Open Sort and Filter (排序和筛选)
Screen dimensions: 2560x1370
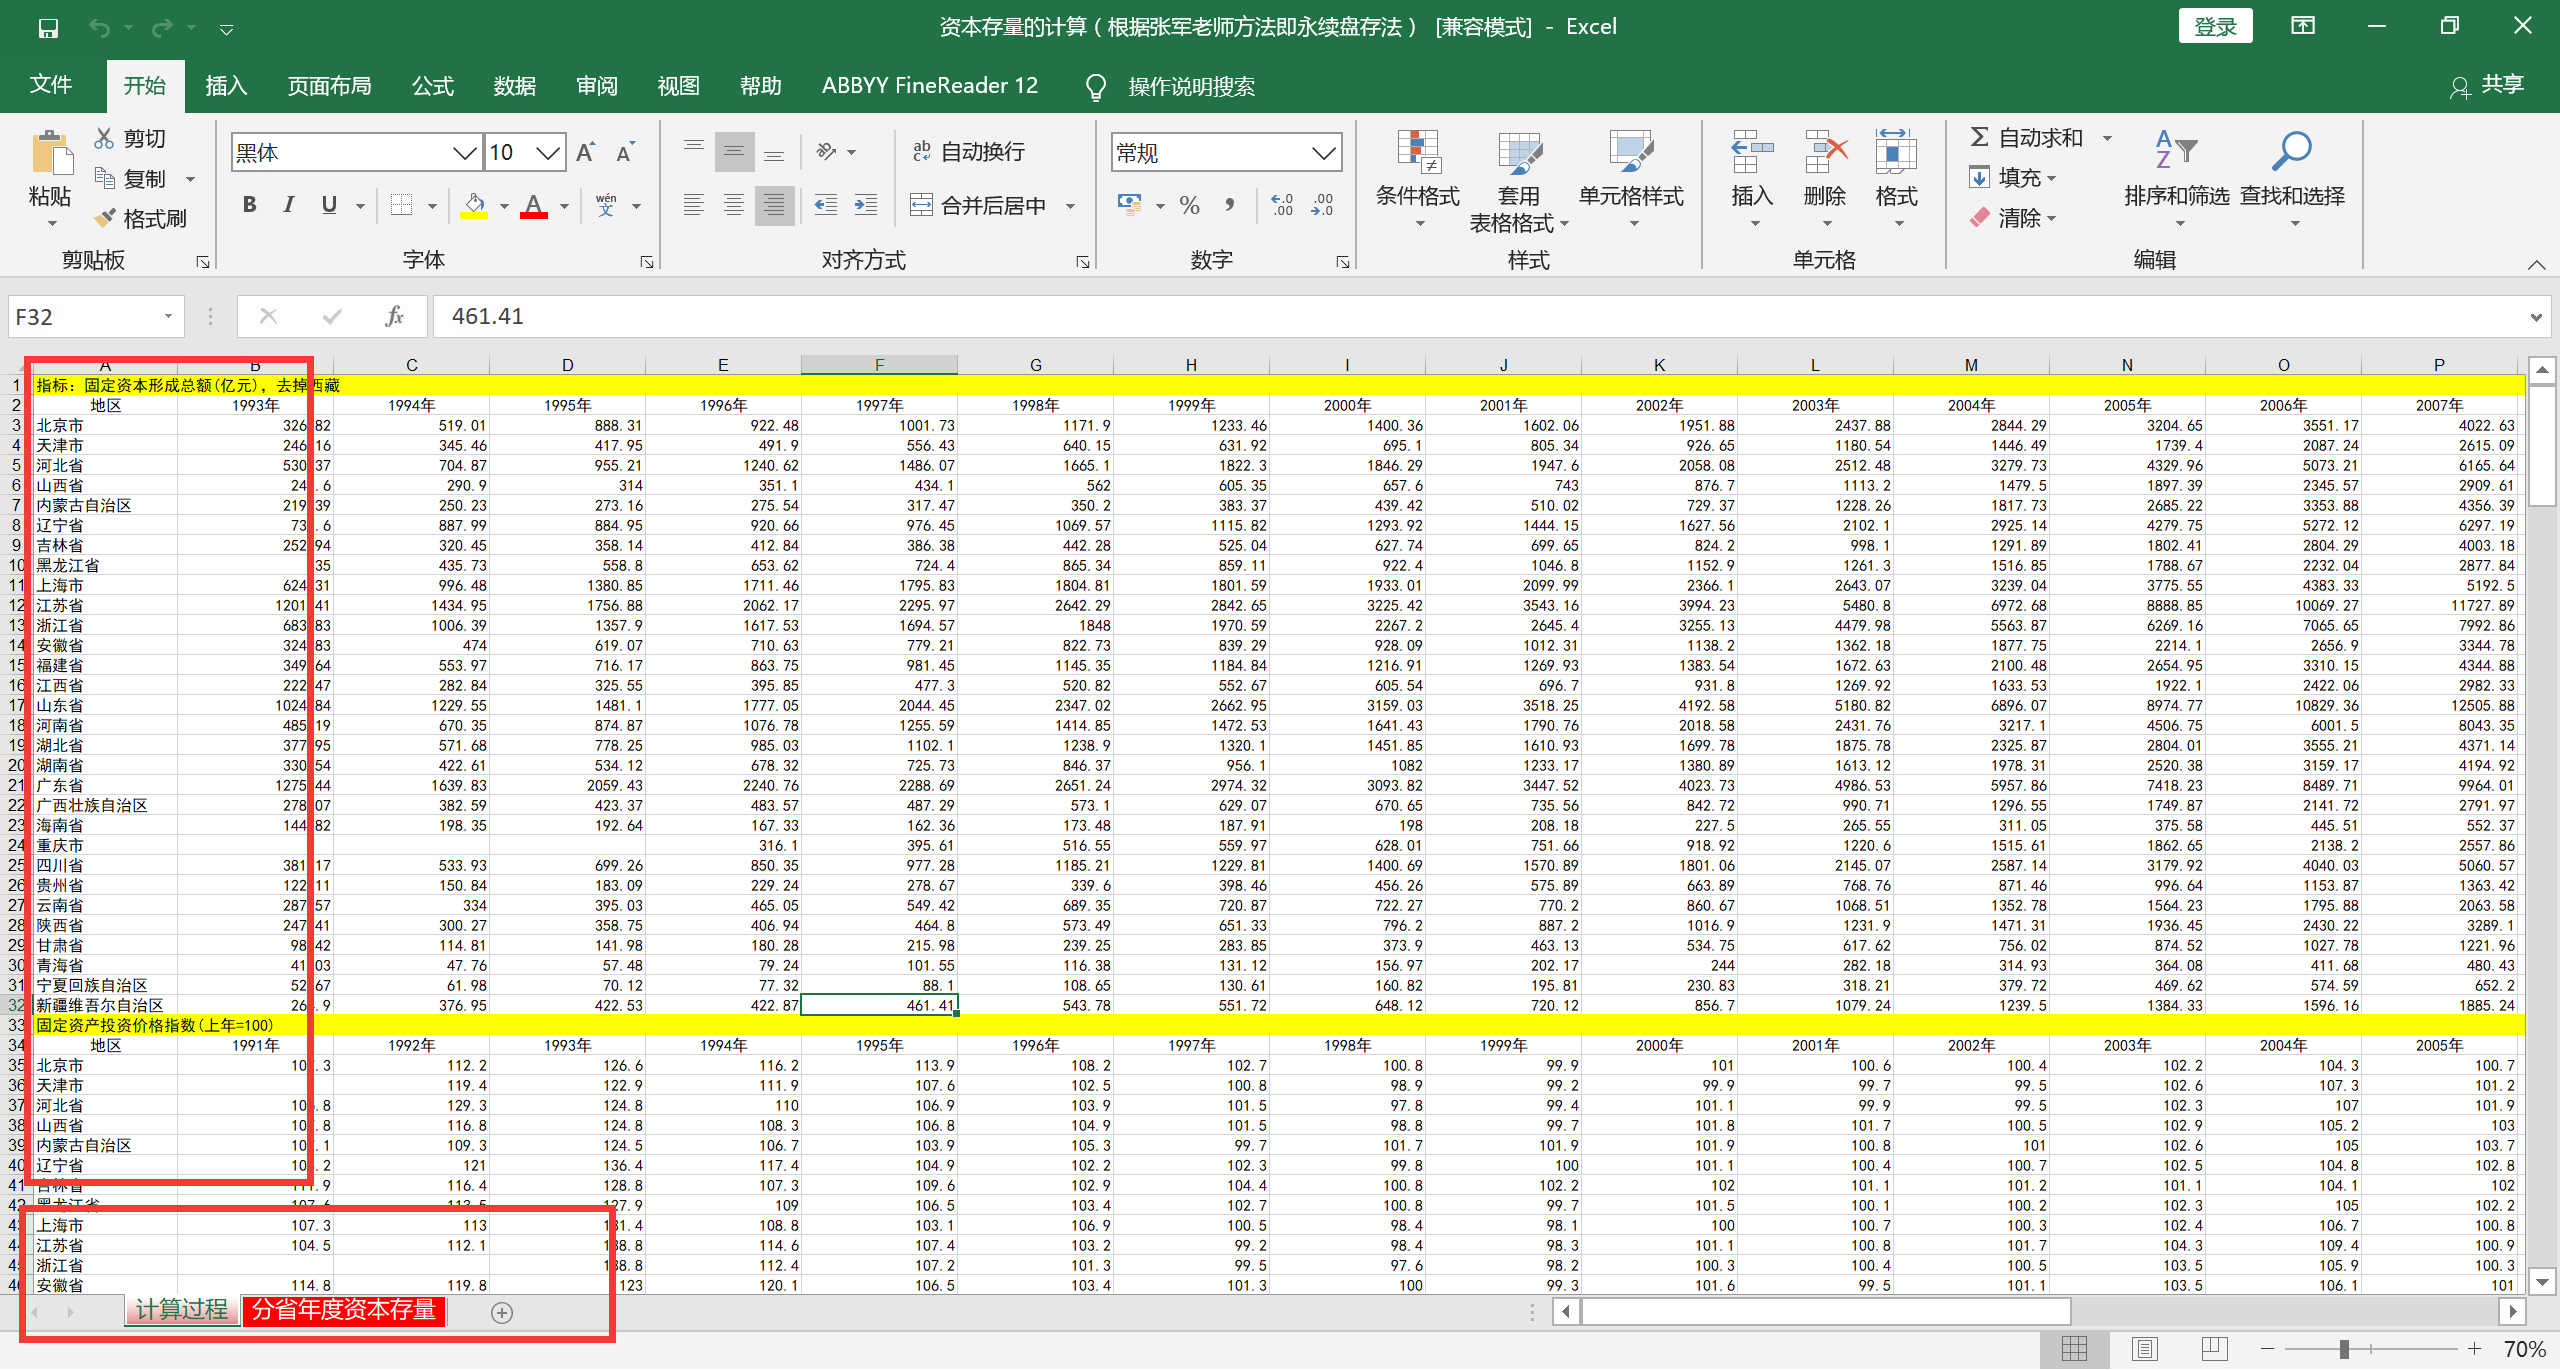[2177, 180]
